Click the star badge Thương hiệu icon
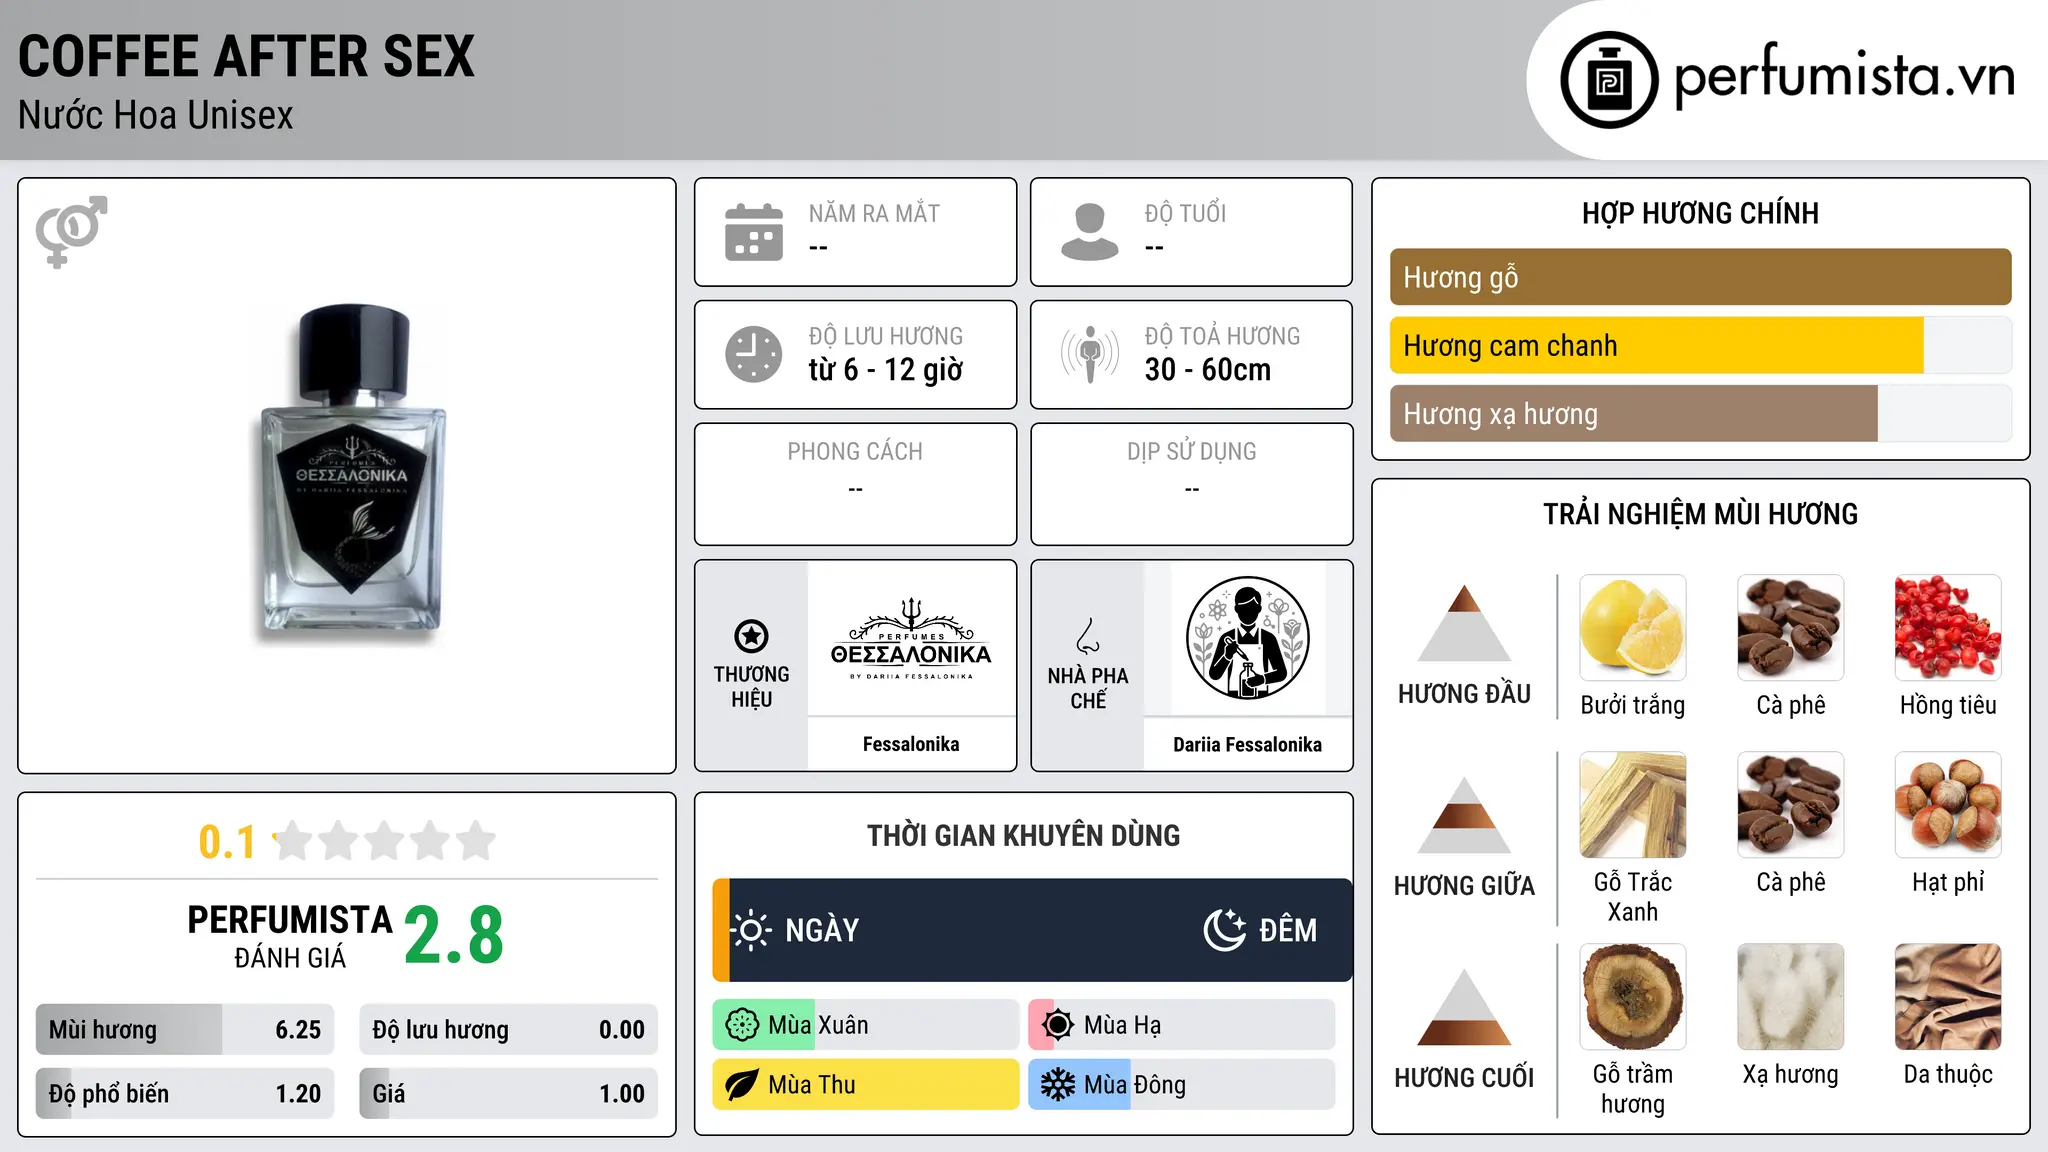The height and width of the screenshot is (1152, 2048). (x=751, y=635)
